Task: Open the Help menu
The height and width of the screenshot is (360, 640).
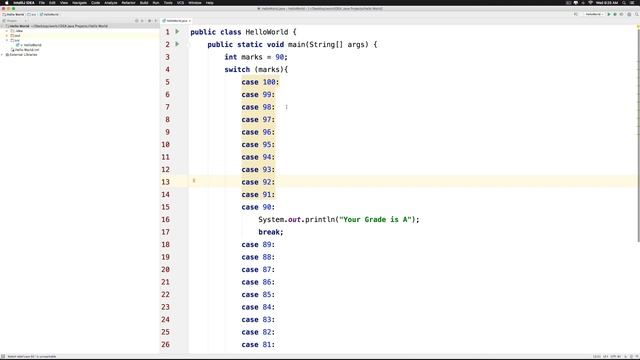Action: (209, 2)
